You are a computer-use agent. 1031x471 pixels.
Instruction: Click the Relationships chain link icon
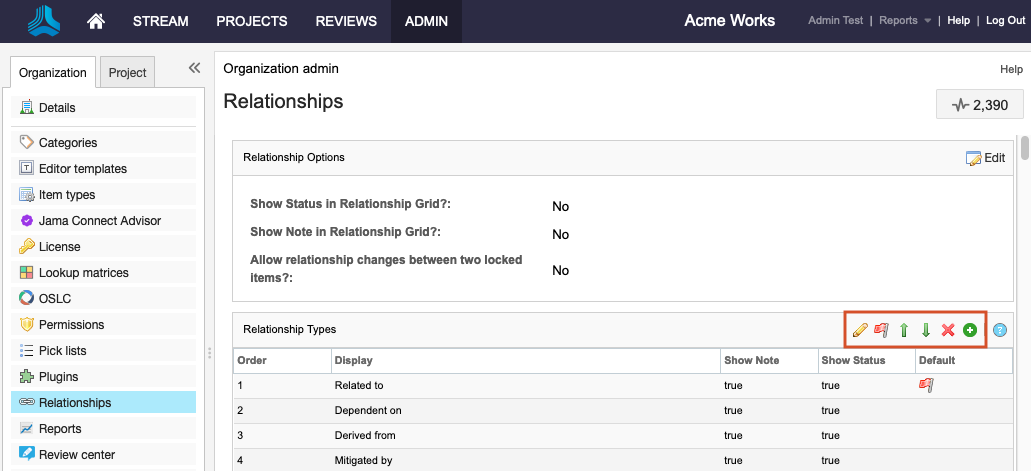pos(26,402)
